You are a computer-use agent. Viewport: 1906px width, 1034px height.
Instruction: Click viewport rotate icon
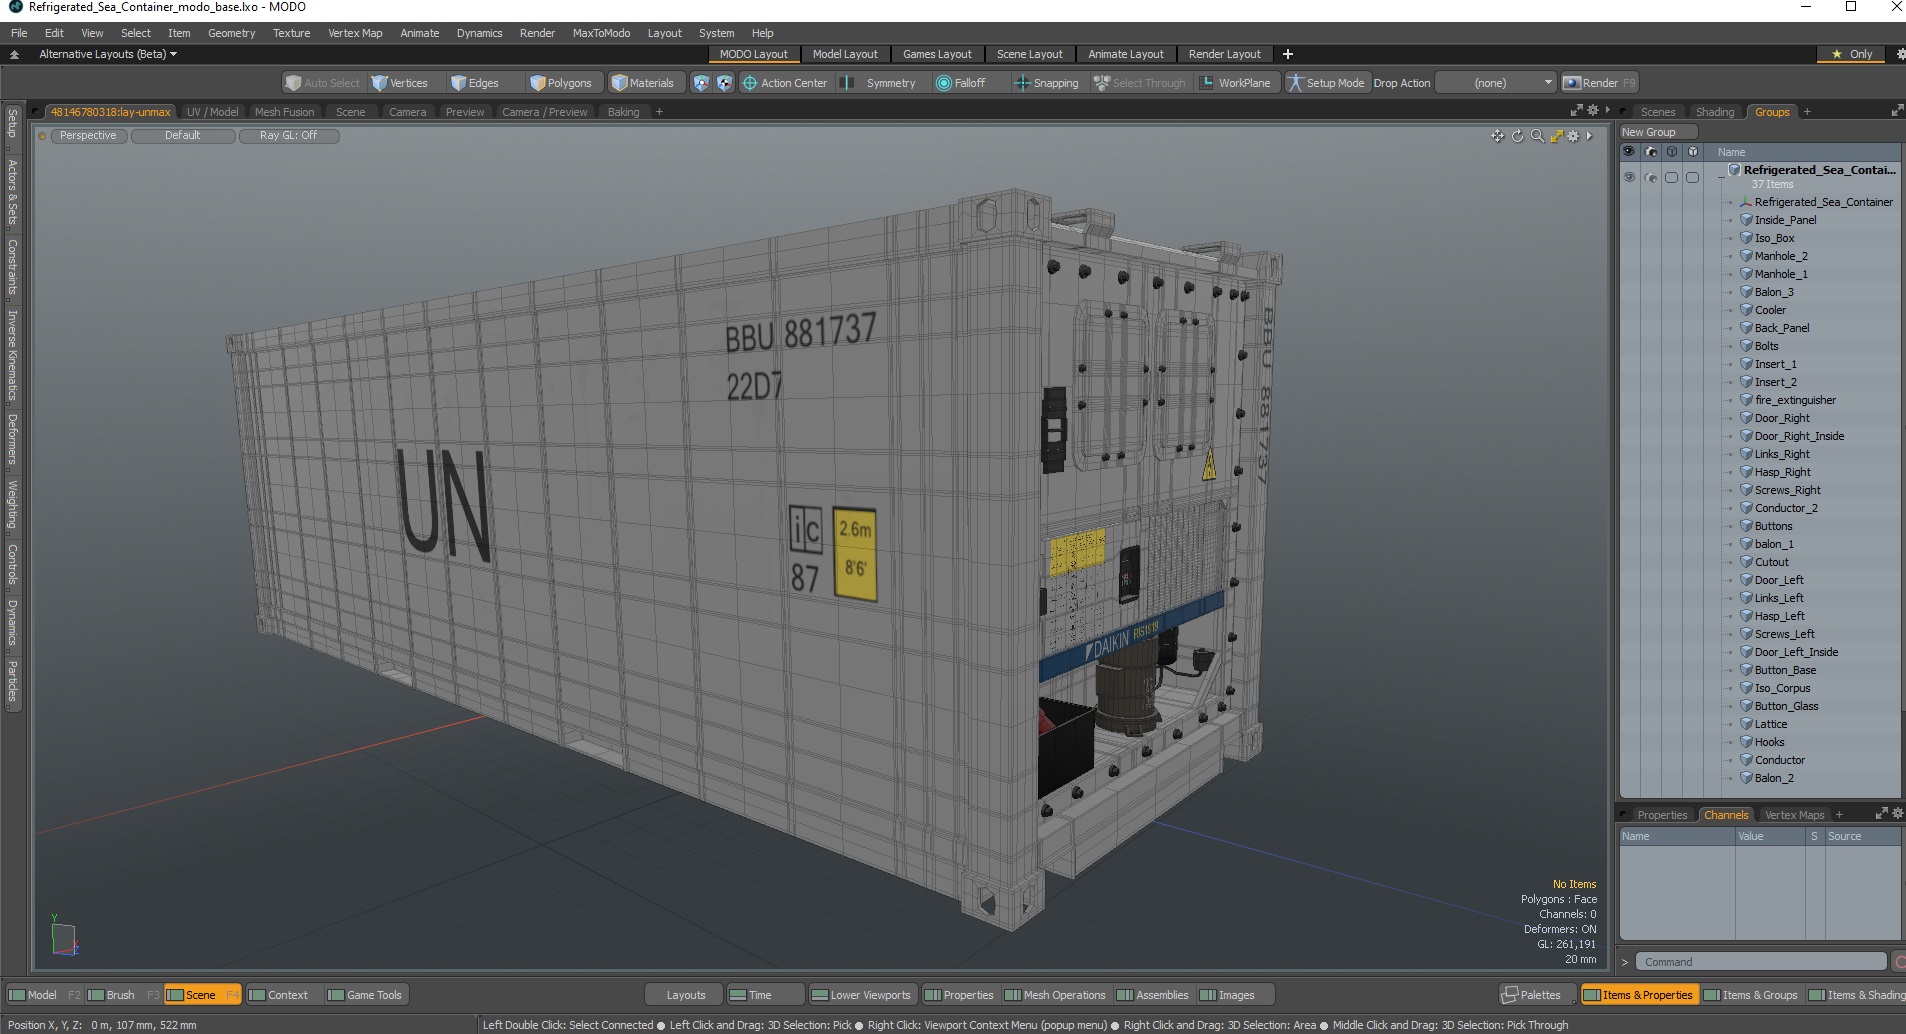[1517, 136]
